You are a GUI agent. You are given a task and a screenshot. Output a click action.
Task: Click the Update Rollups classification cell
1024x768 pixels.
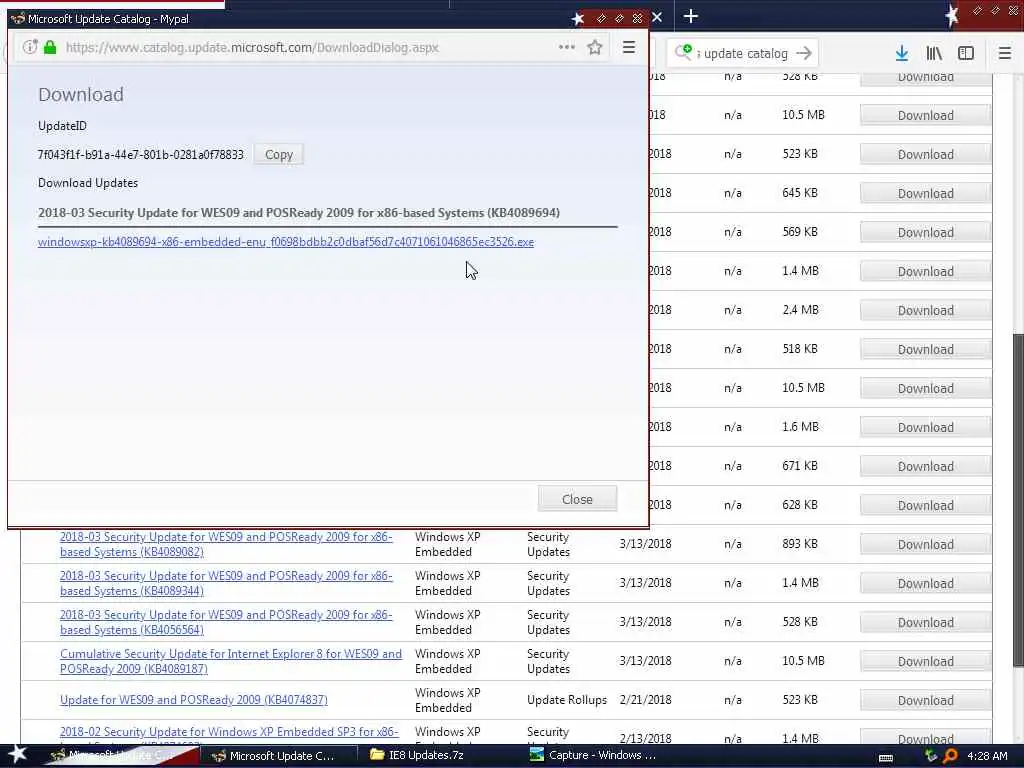tap(567, 699)
